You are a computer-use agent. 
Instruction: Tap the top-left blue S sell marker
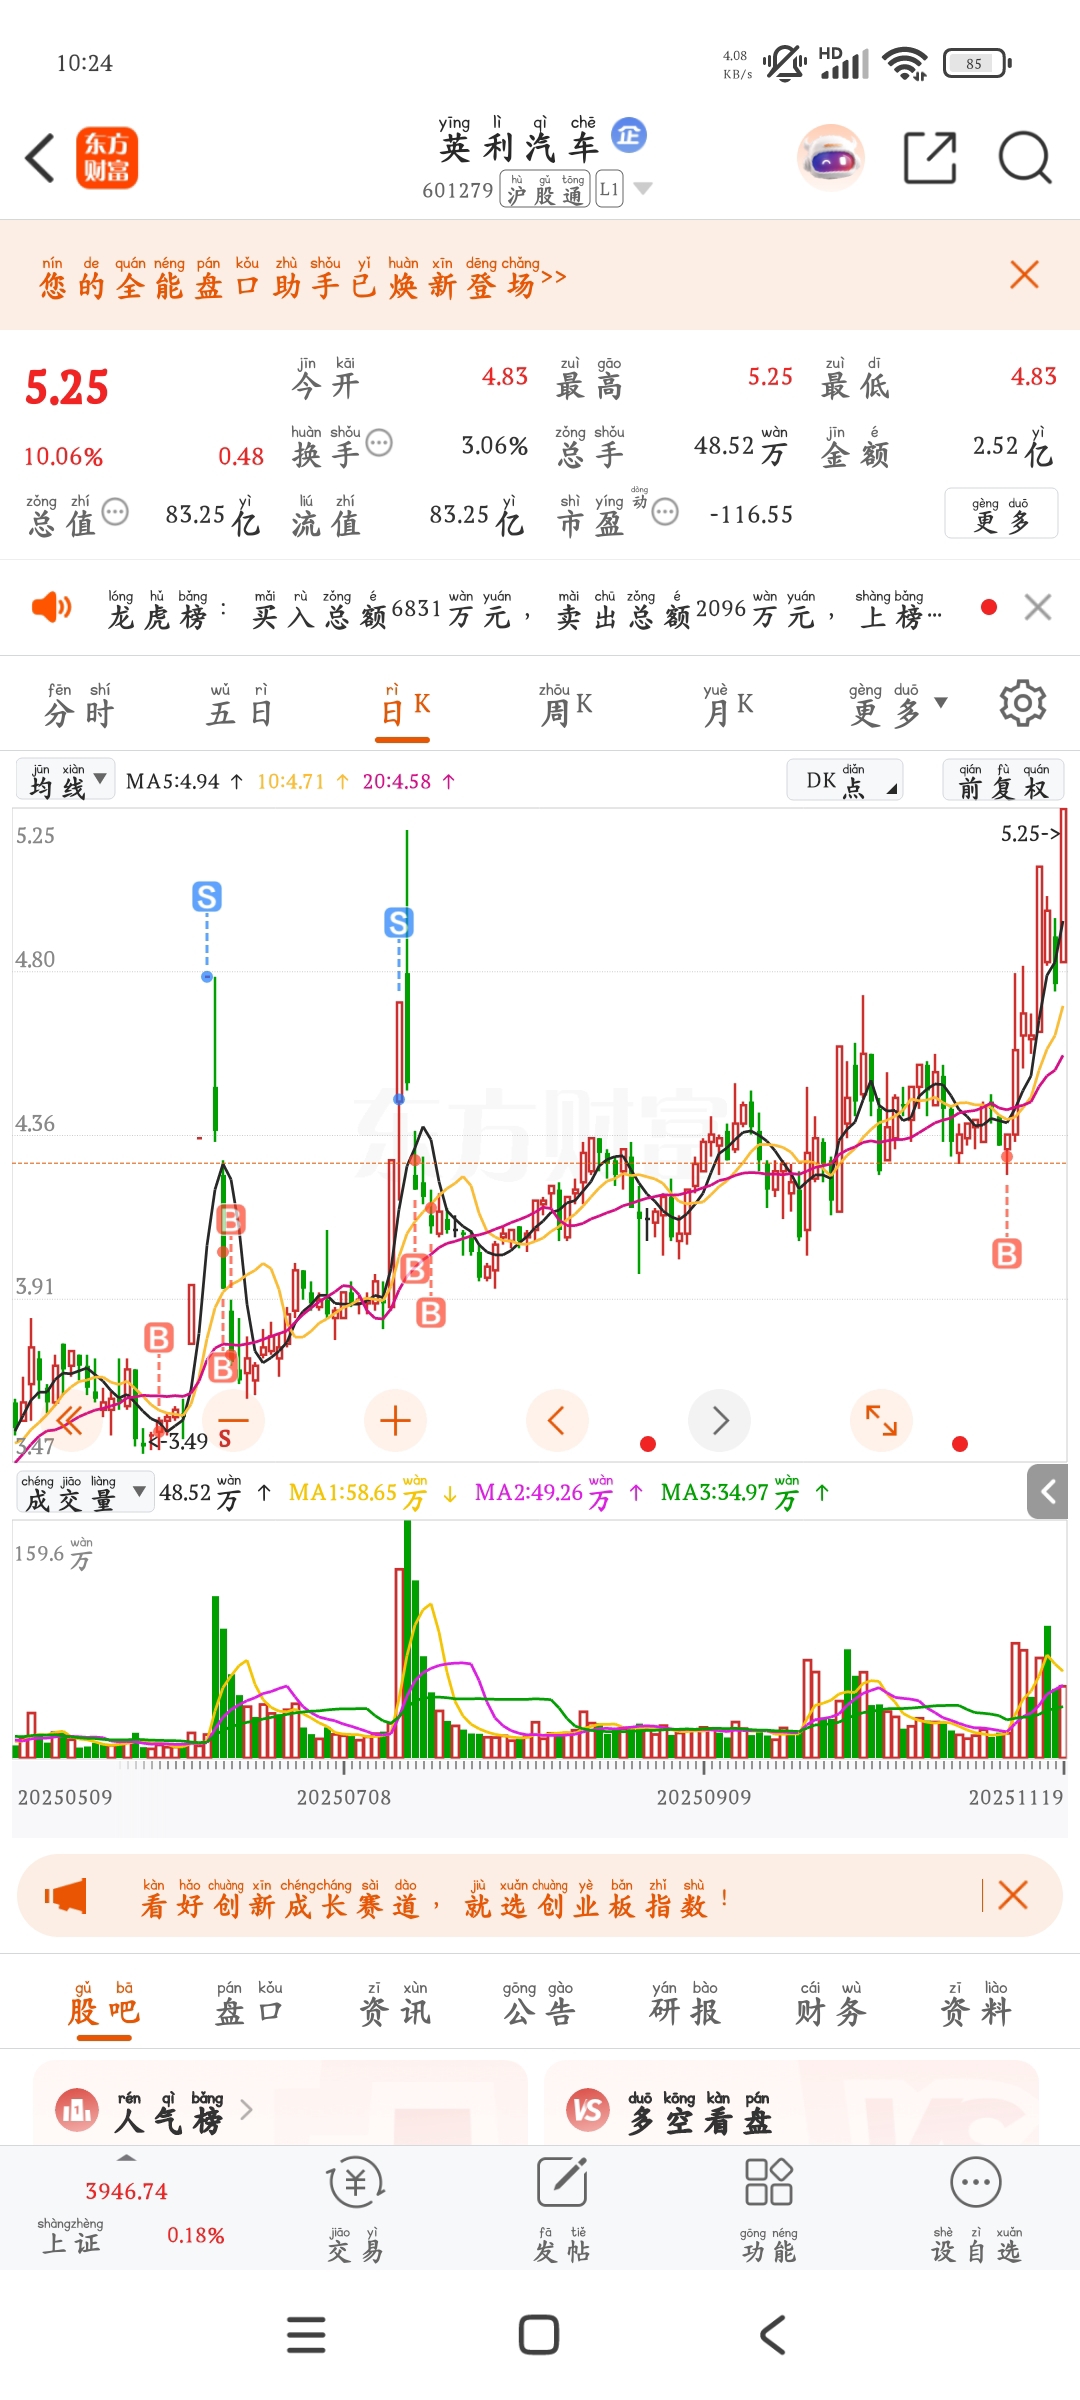[207, 897]
